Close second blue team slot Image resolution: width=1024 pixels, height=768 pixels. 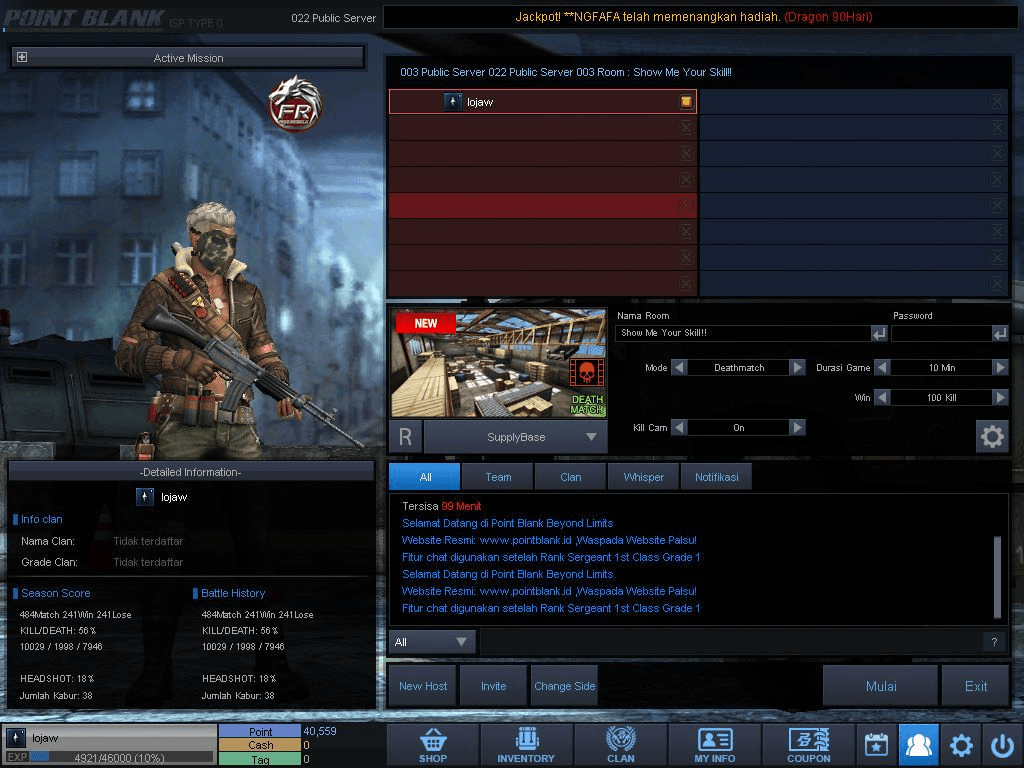coord(997,127)
